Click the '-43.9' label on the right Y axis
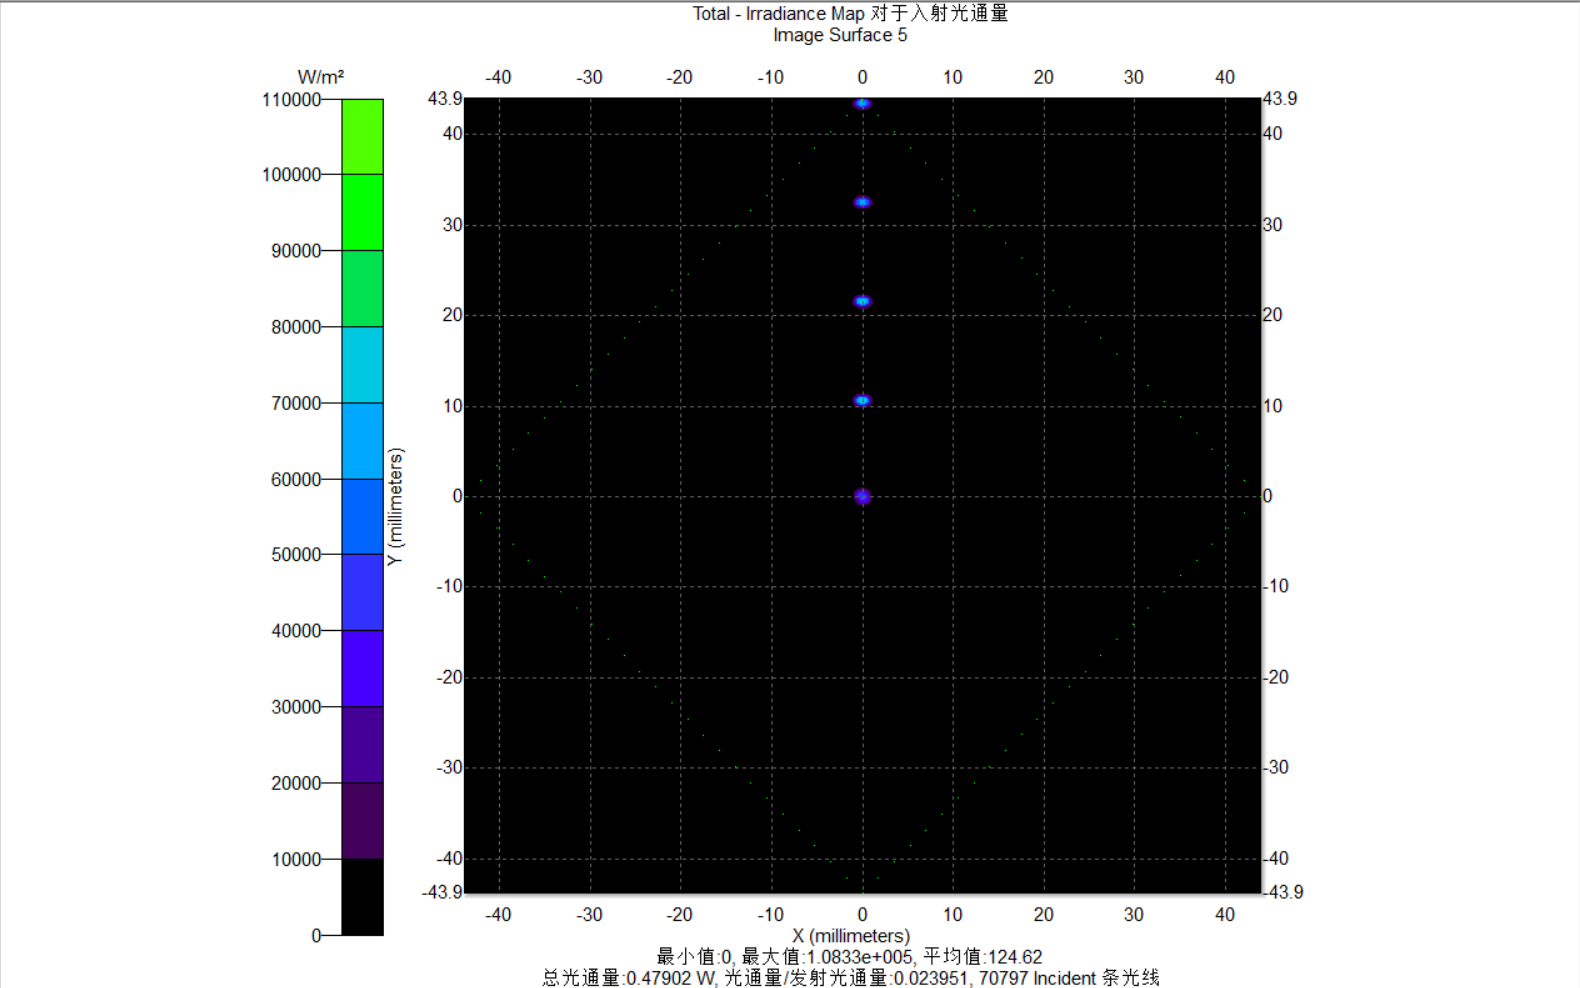The image size is (1580, 988). pos(1285,892)
